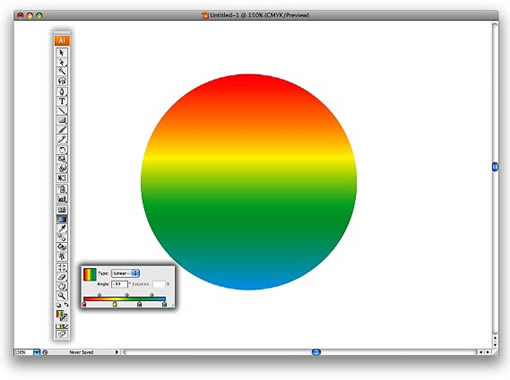The width and height of the screenshot is (510, 380).
Task: Select the yellow gradient color stop
Action: tap(115, 304)
